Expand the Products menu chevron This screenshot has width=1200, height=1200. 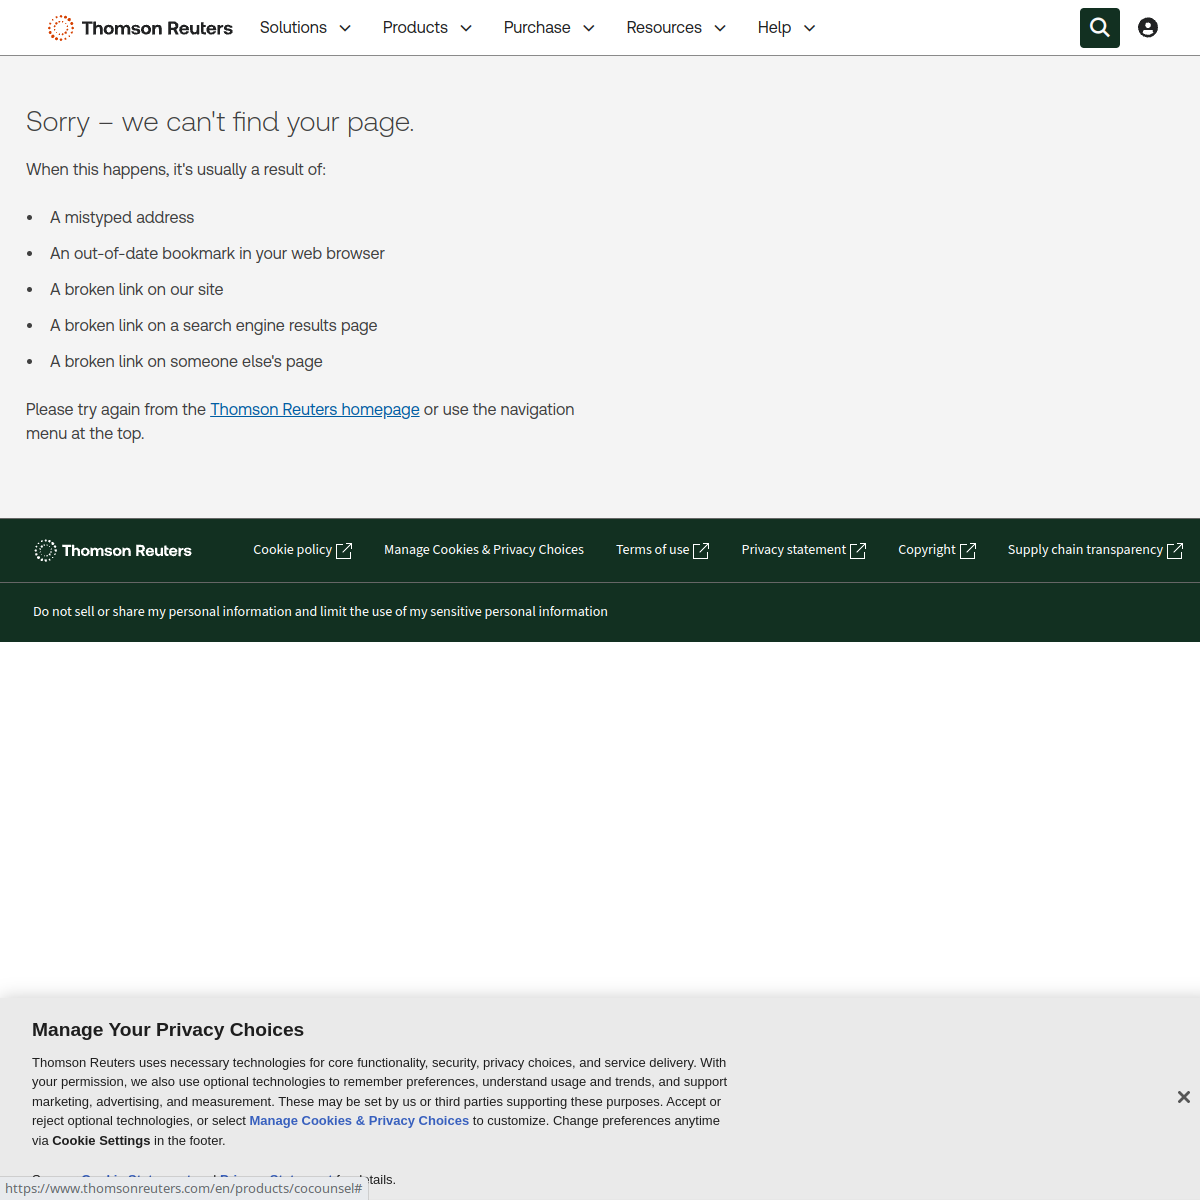466,28
